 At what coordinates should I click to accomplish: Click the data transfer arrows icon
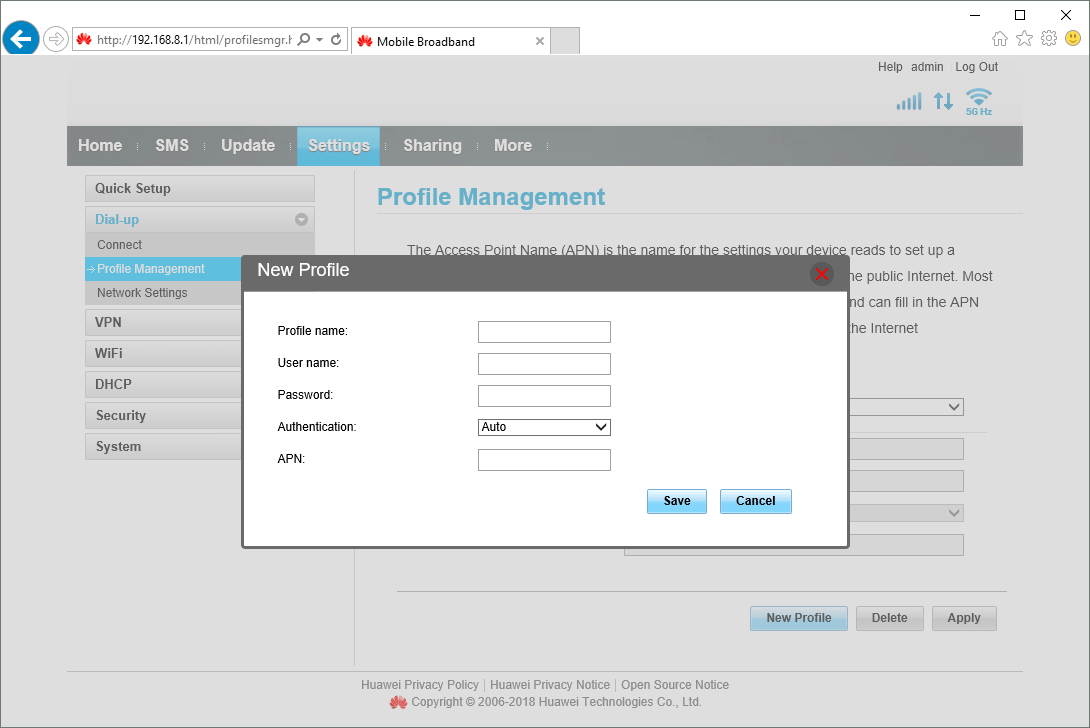point(943,101)
